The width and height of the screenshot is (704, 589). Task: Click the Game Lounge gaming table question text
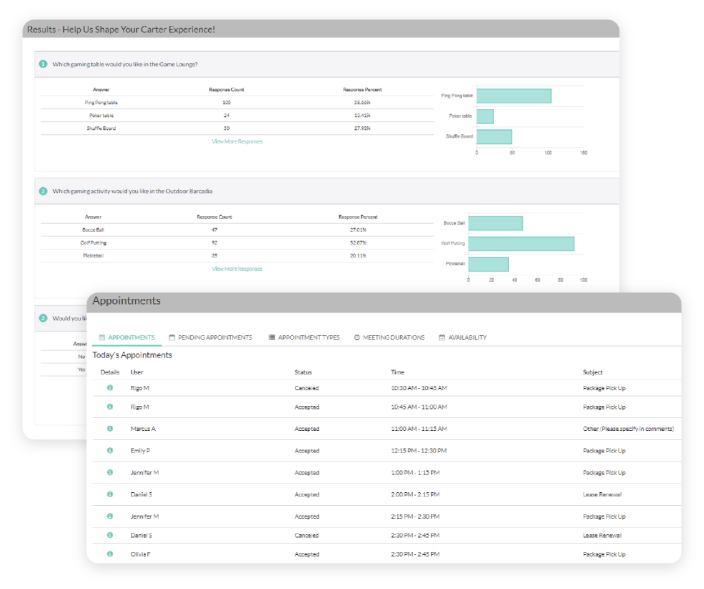coord(125,64)
